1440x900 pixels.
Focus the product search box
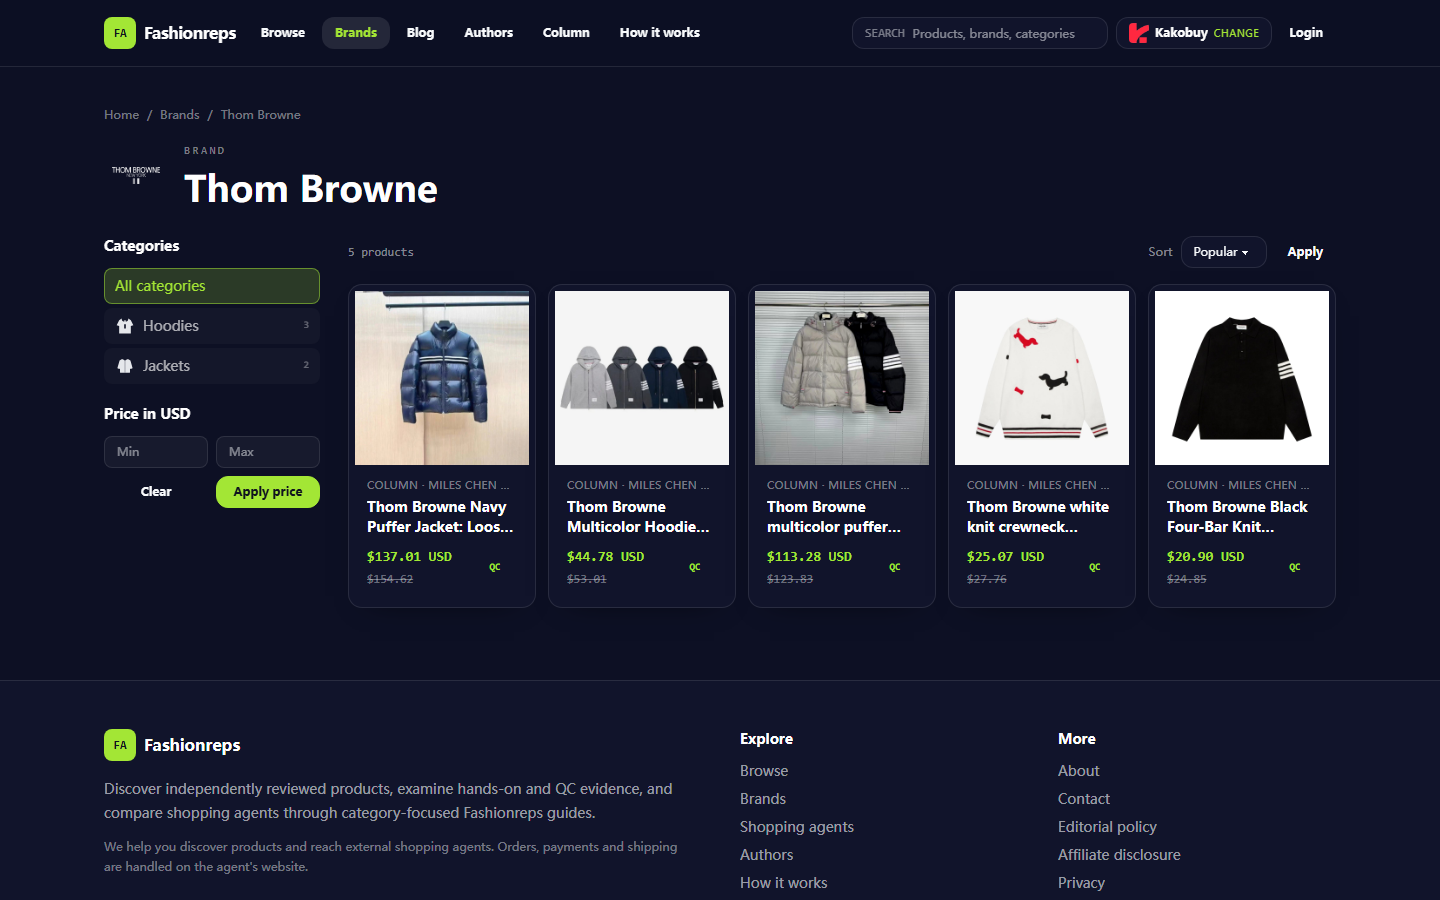980,33
